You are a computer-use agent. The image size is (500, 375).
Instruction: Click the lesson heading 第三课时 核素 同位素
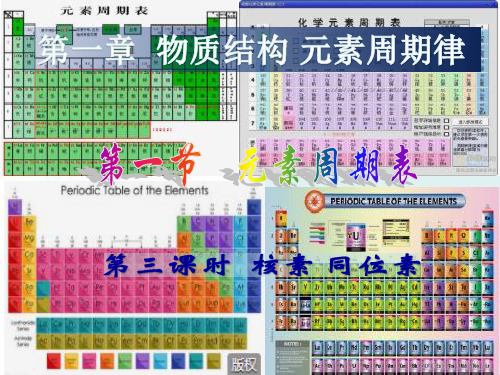[262, 265]
